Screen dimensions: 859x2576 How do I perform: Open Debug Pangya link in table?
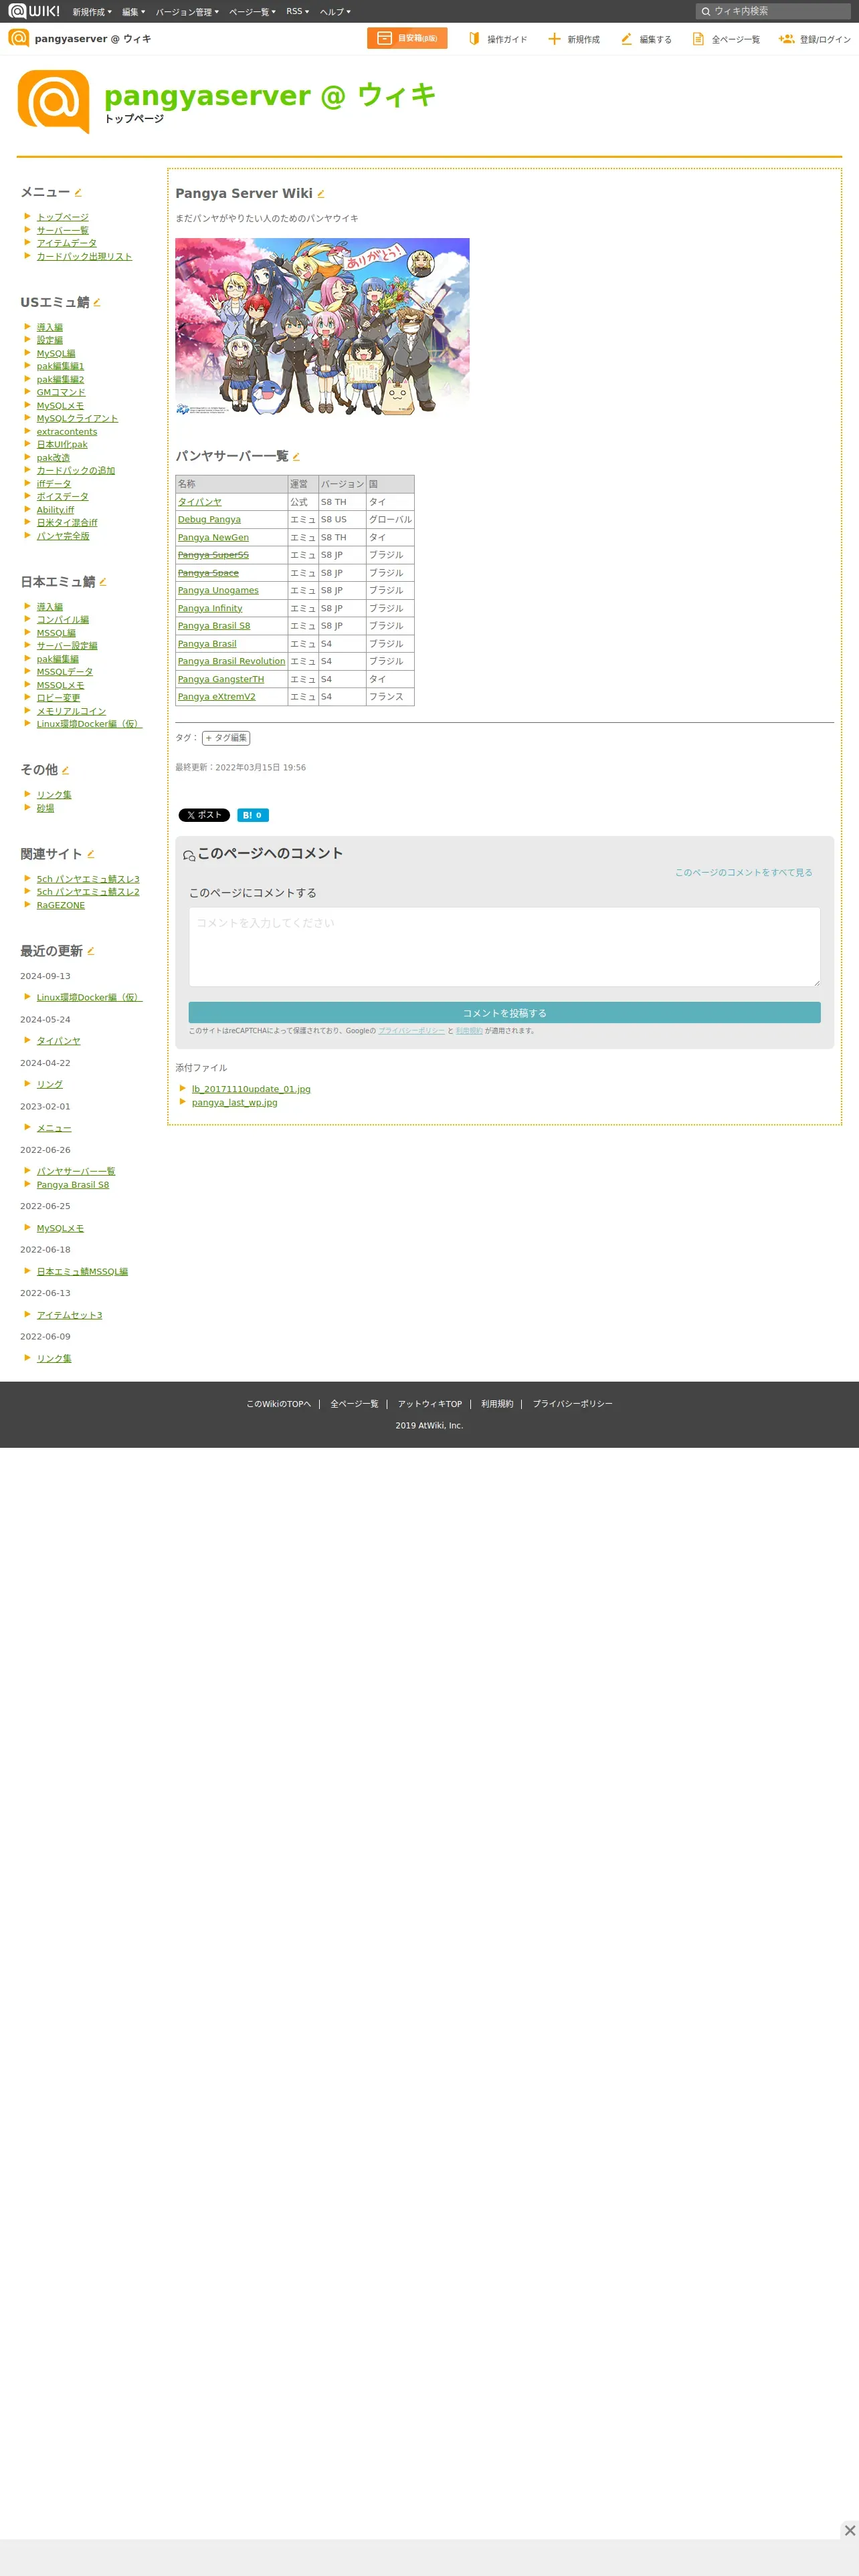pyautogui.click(x=209, y=520)
